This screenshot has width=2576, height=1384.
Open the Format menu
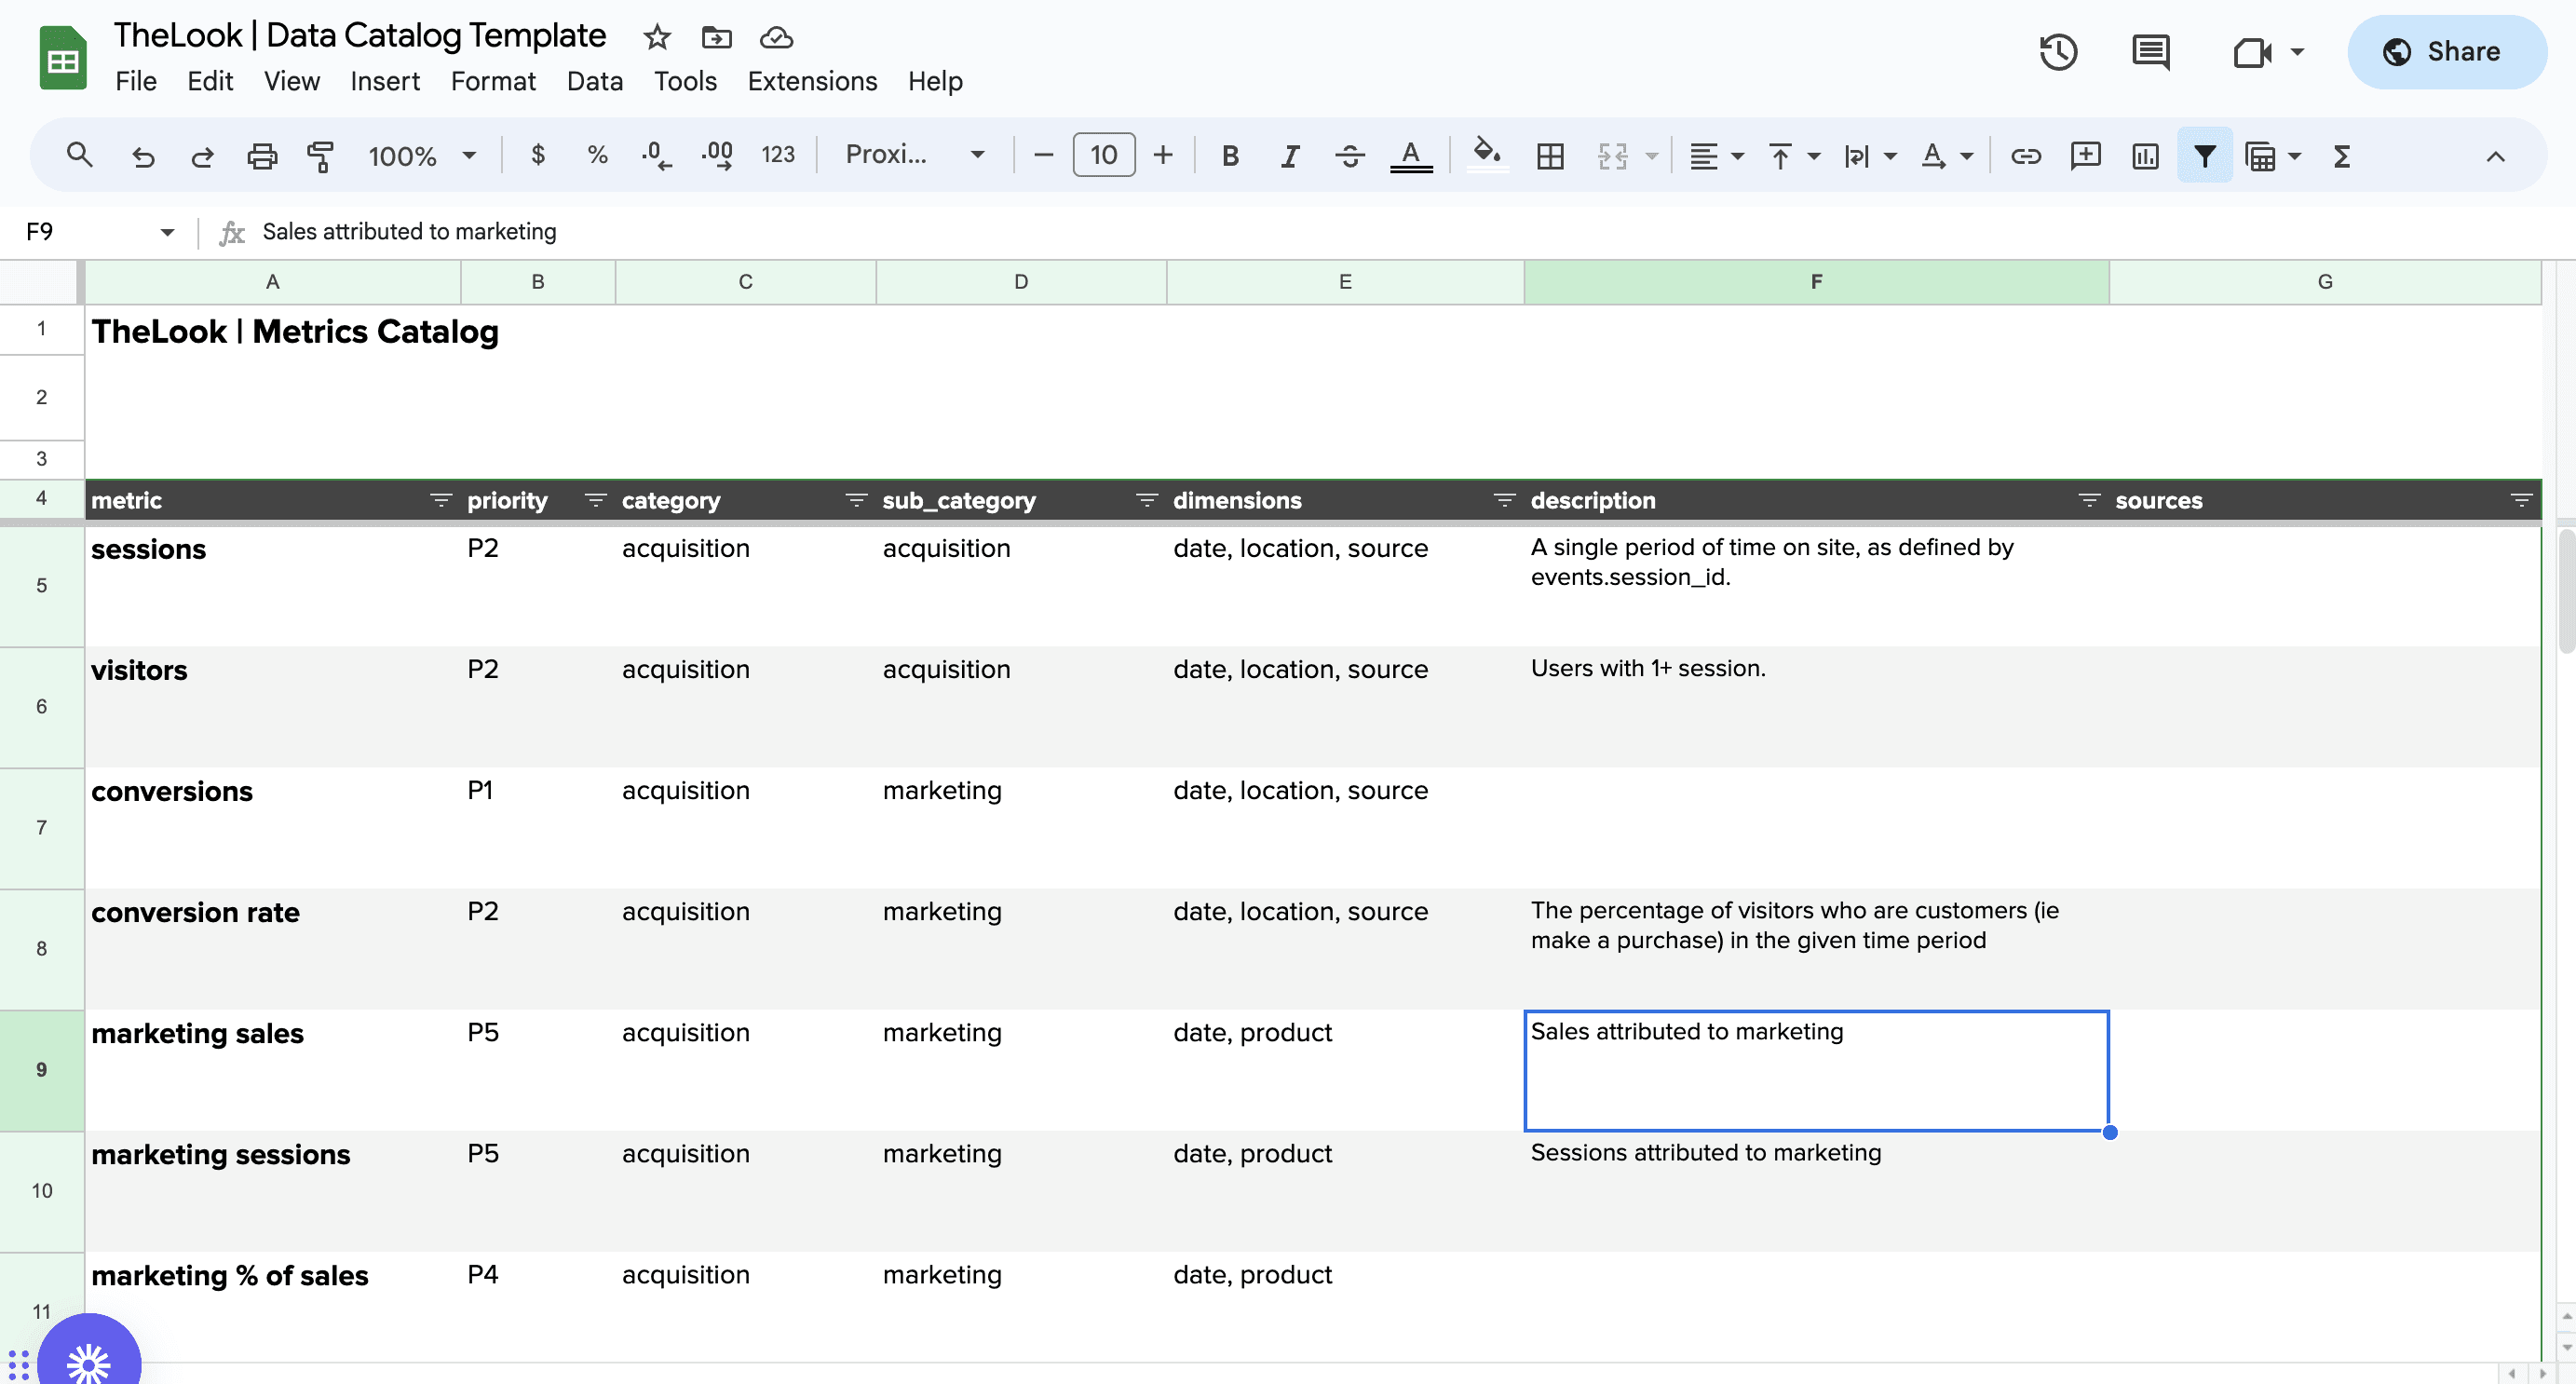tap(492, 81)
